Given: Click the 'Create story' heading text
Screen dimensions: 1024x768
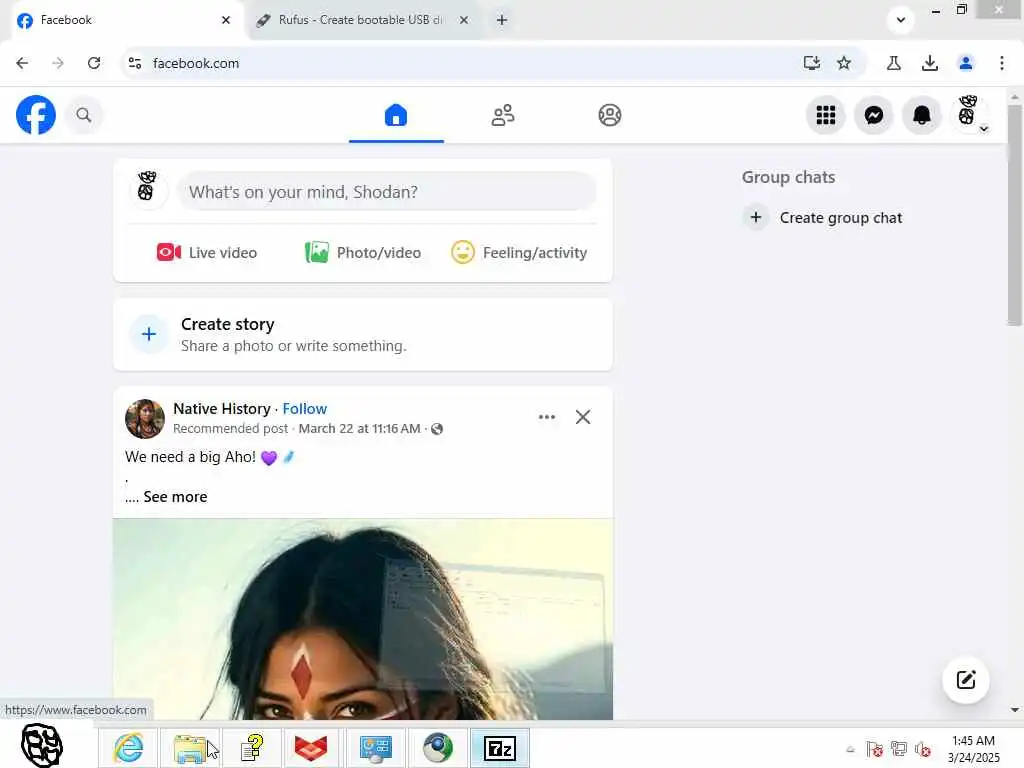Looking at the screenshot, I should click(227, 324).
